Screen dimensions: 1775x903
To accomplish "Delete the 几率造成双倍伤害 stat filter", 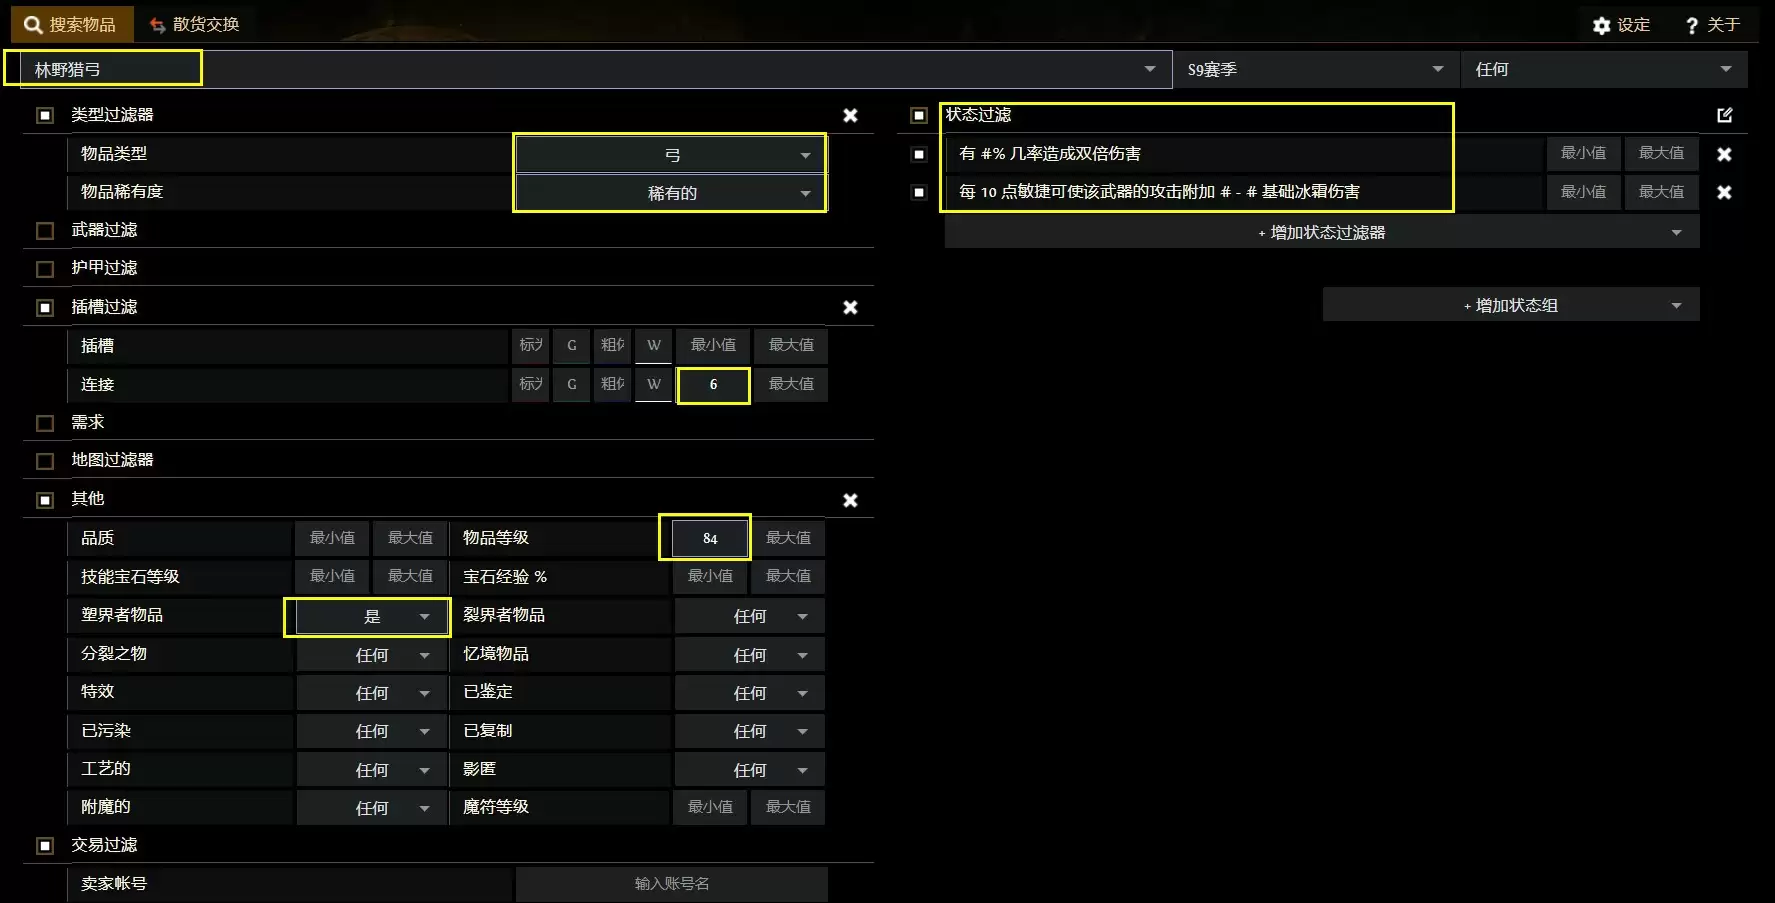I will (x=1724, y=154).
